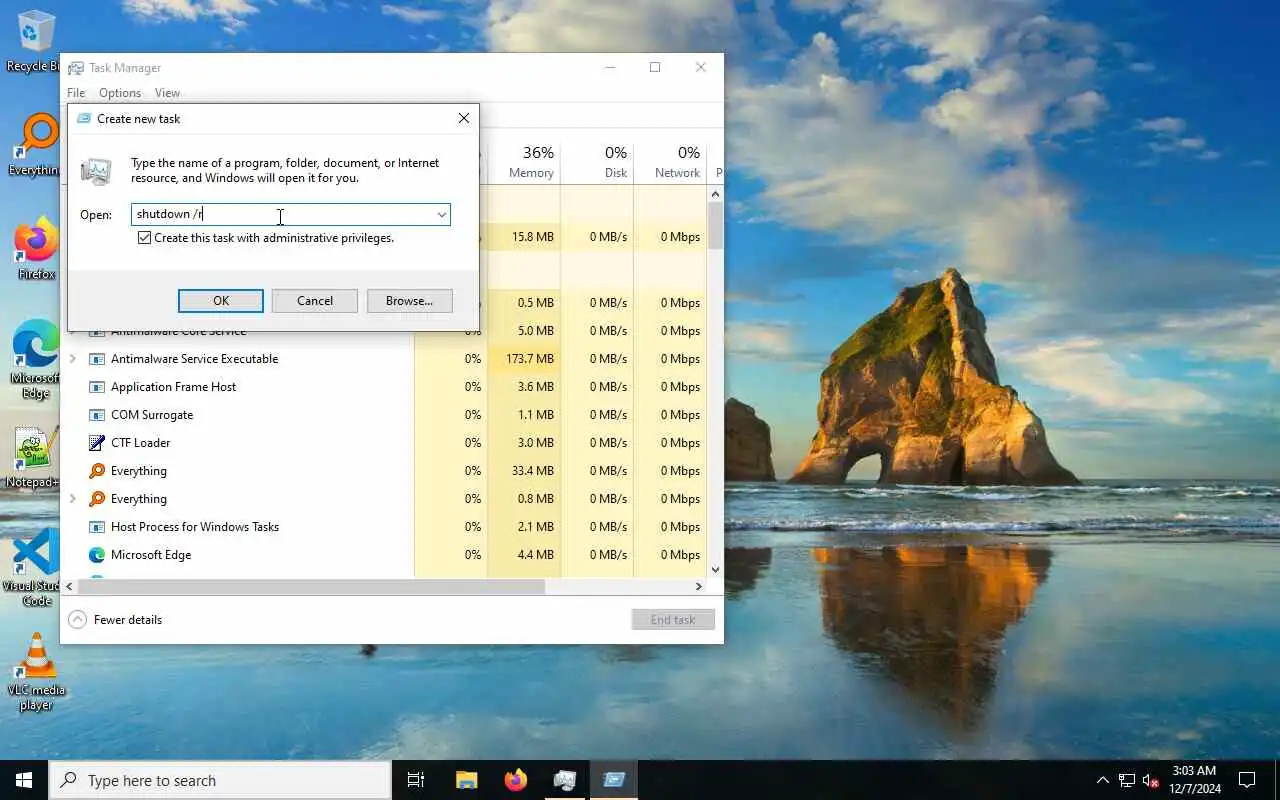Viewport: 1280px width, 800px height.
Task: Sort processes by Network column
Action: 670,163
